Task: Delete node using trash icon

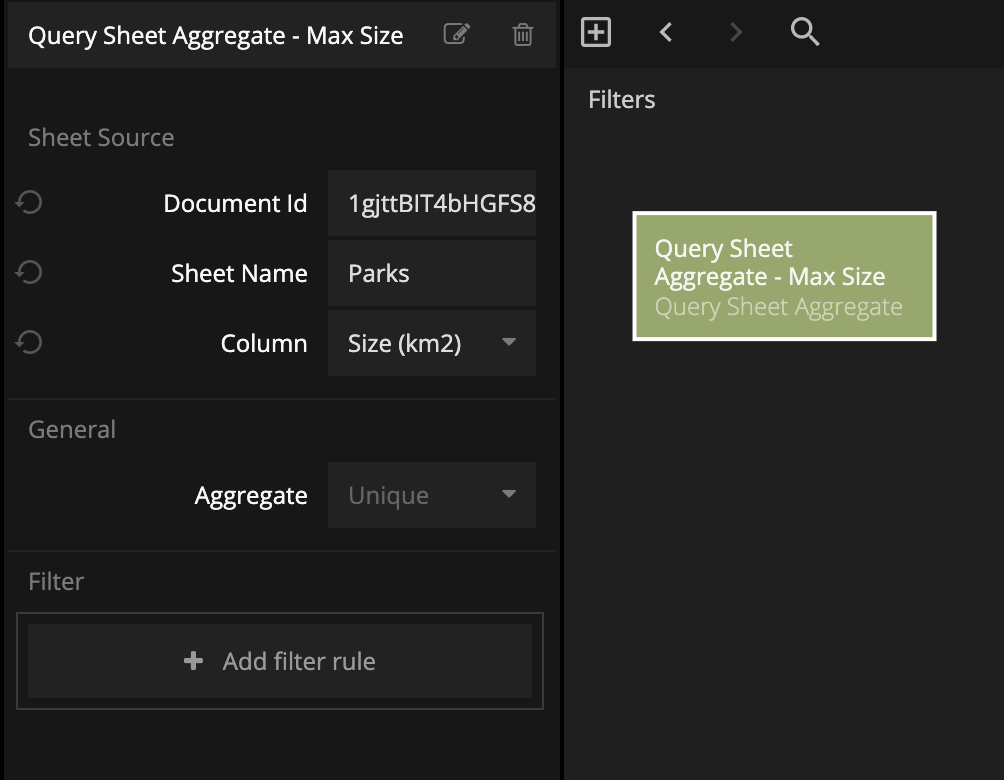Action: [x=522, y=34]
